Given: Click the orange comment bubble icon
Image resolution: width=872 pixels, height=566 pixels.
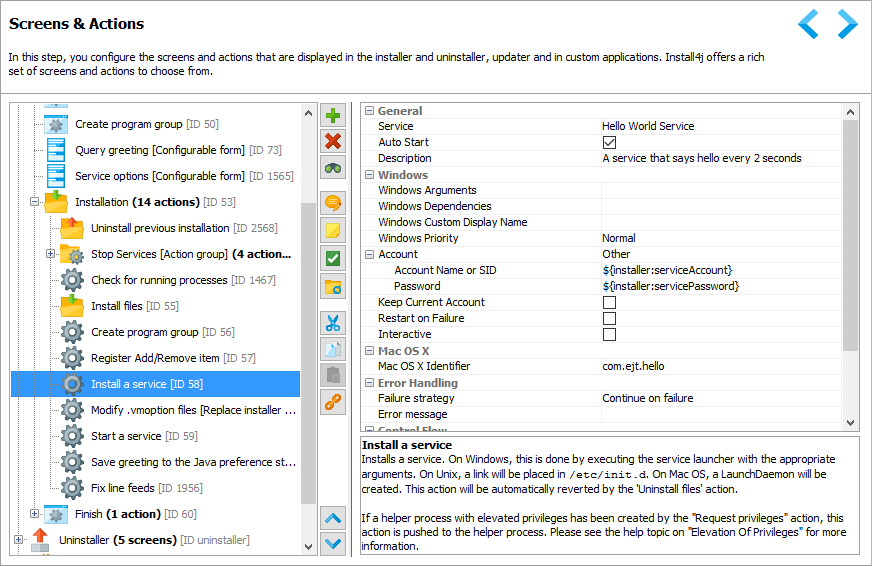Looking at the screenshot, I should (333, 203).
